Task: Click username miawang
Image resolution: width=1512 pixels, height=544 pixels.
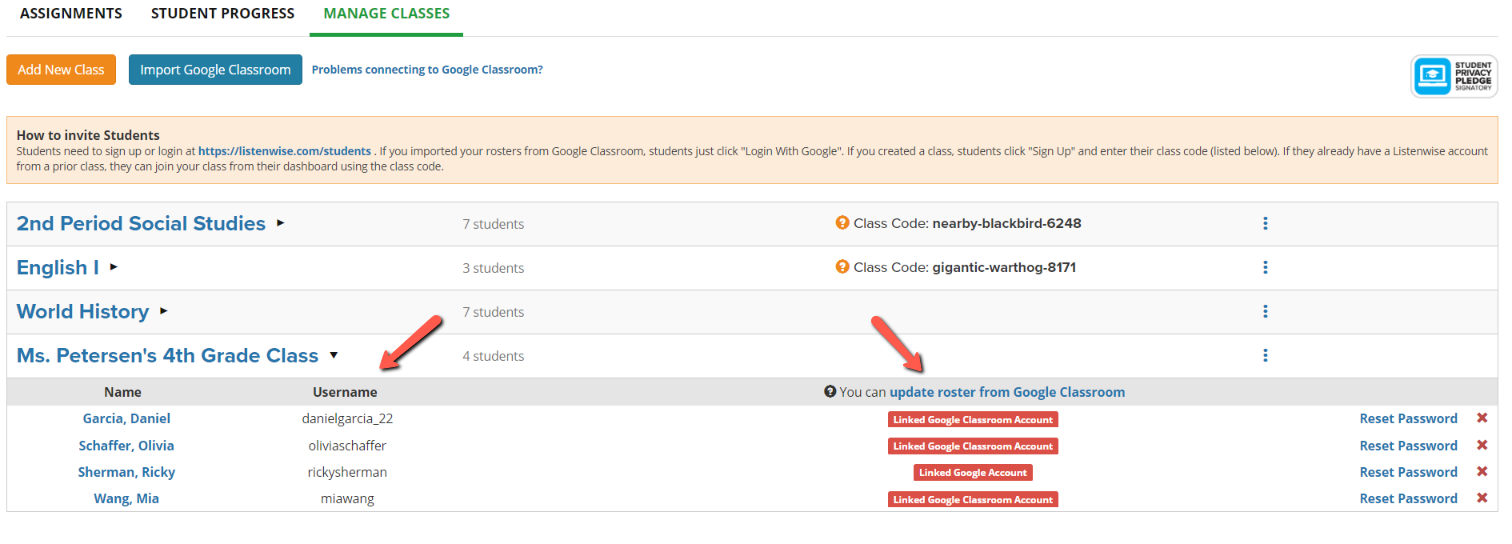Action: point(347,499)
